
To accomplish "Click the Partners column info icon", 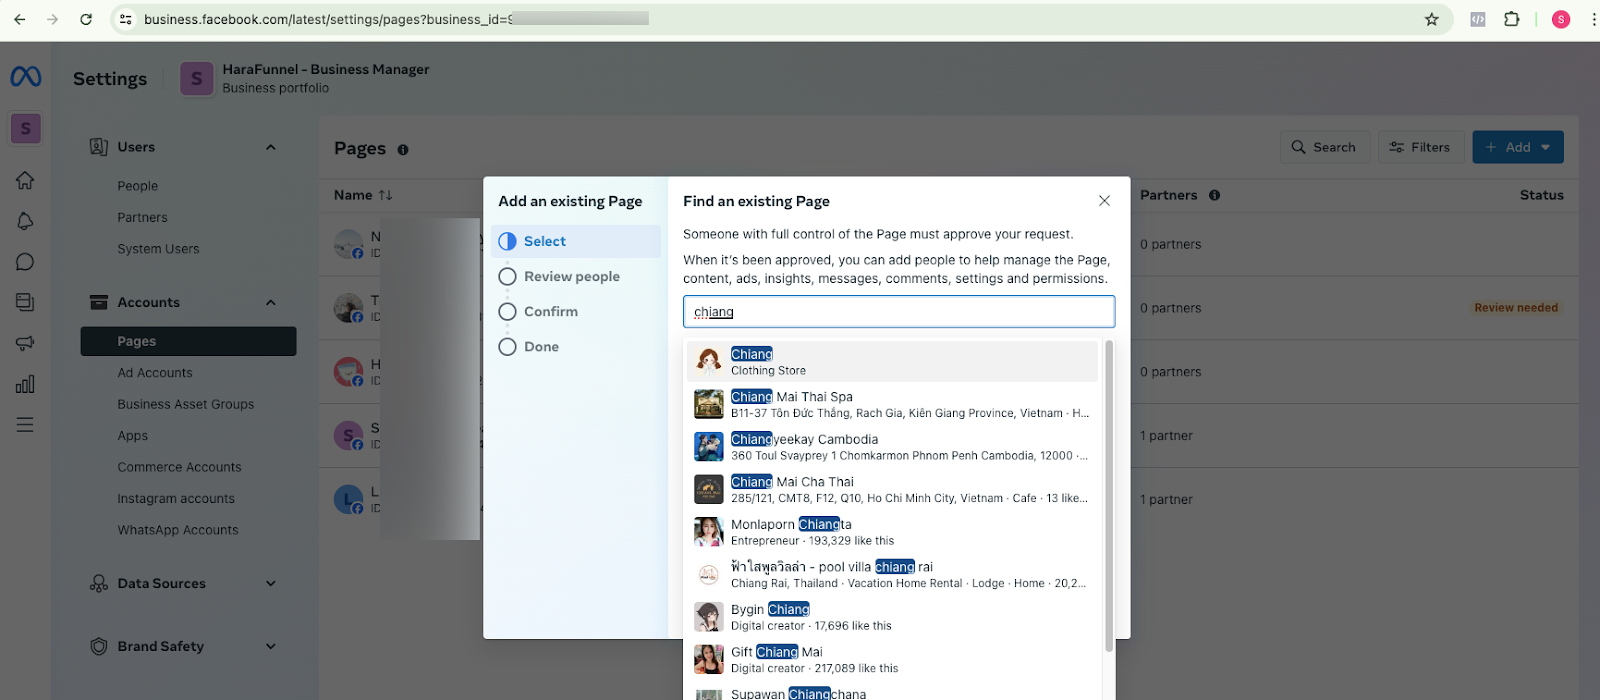I will point(1214,195).
